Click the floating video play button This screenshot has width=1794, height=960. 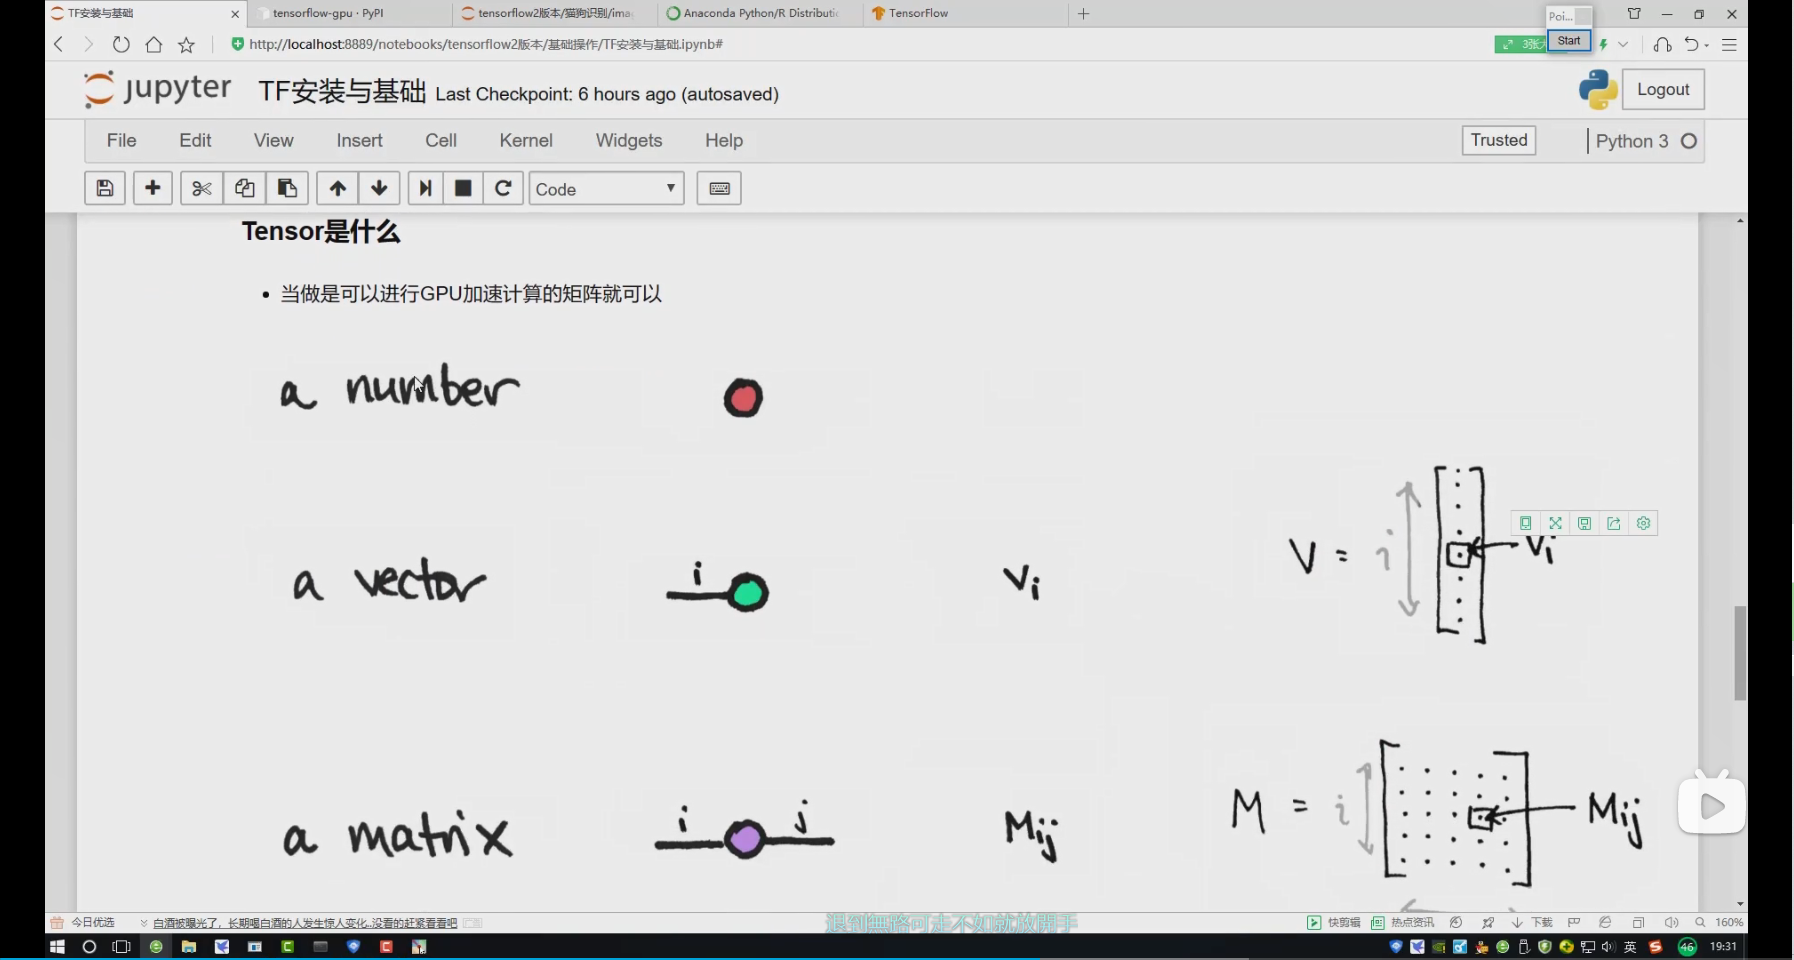[1711, 805]
